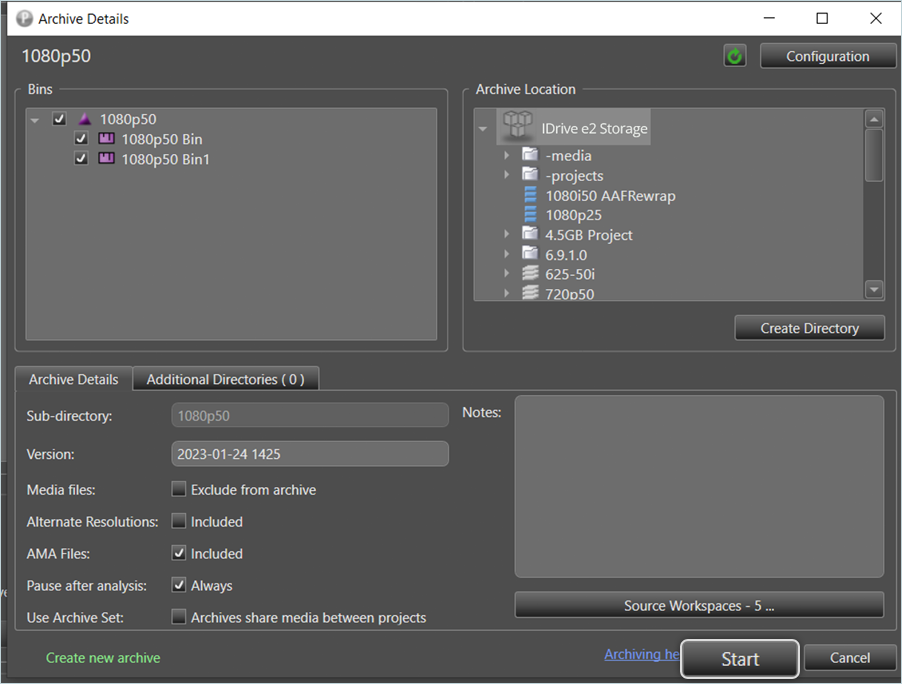Click the Archive Location scroll down arrow
The height and width of the screenshot is (684, 902).
pyautogui.click(x=874, y=290)
